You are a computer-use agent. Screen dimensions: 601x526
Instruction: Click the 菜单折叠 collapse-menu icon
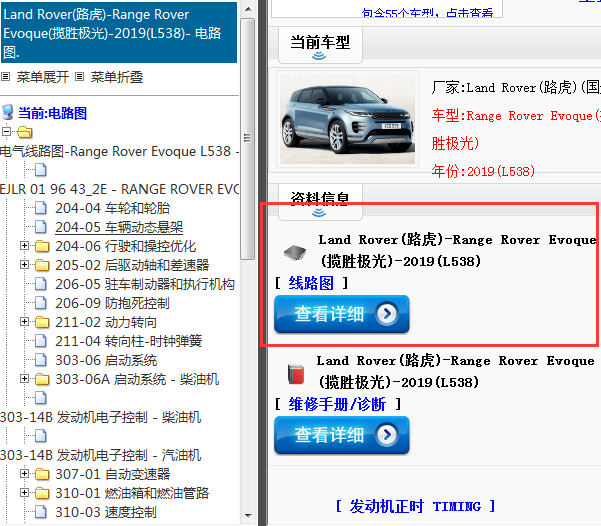79,77
